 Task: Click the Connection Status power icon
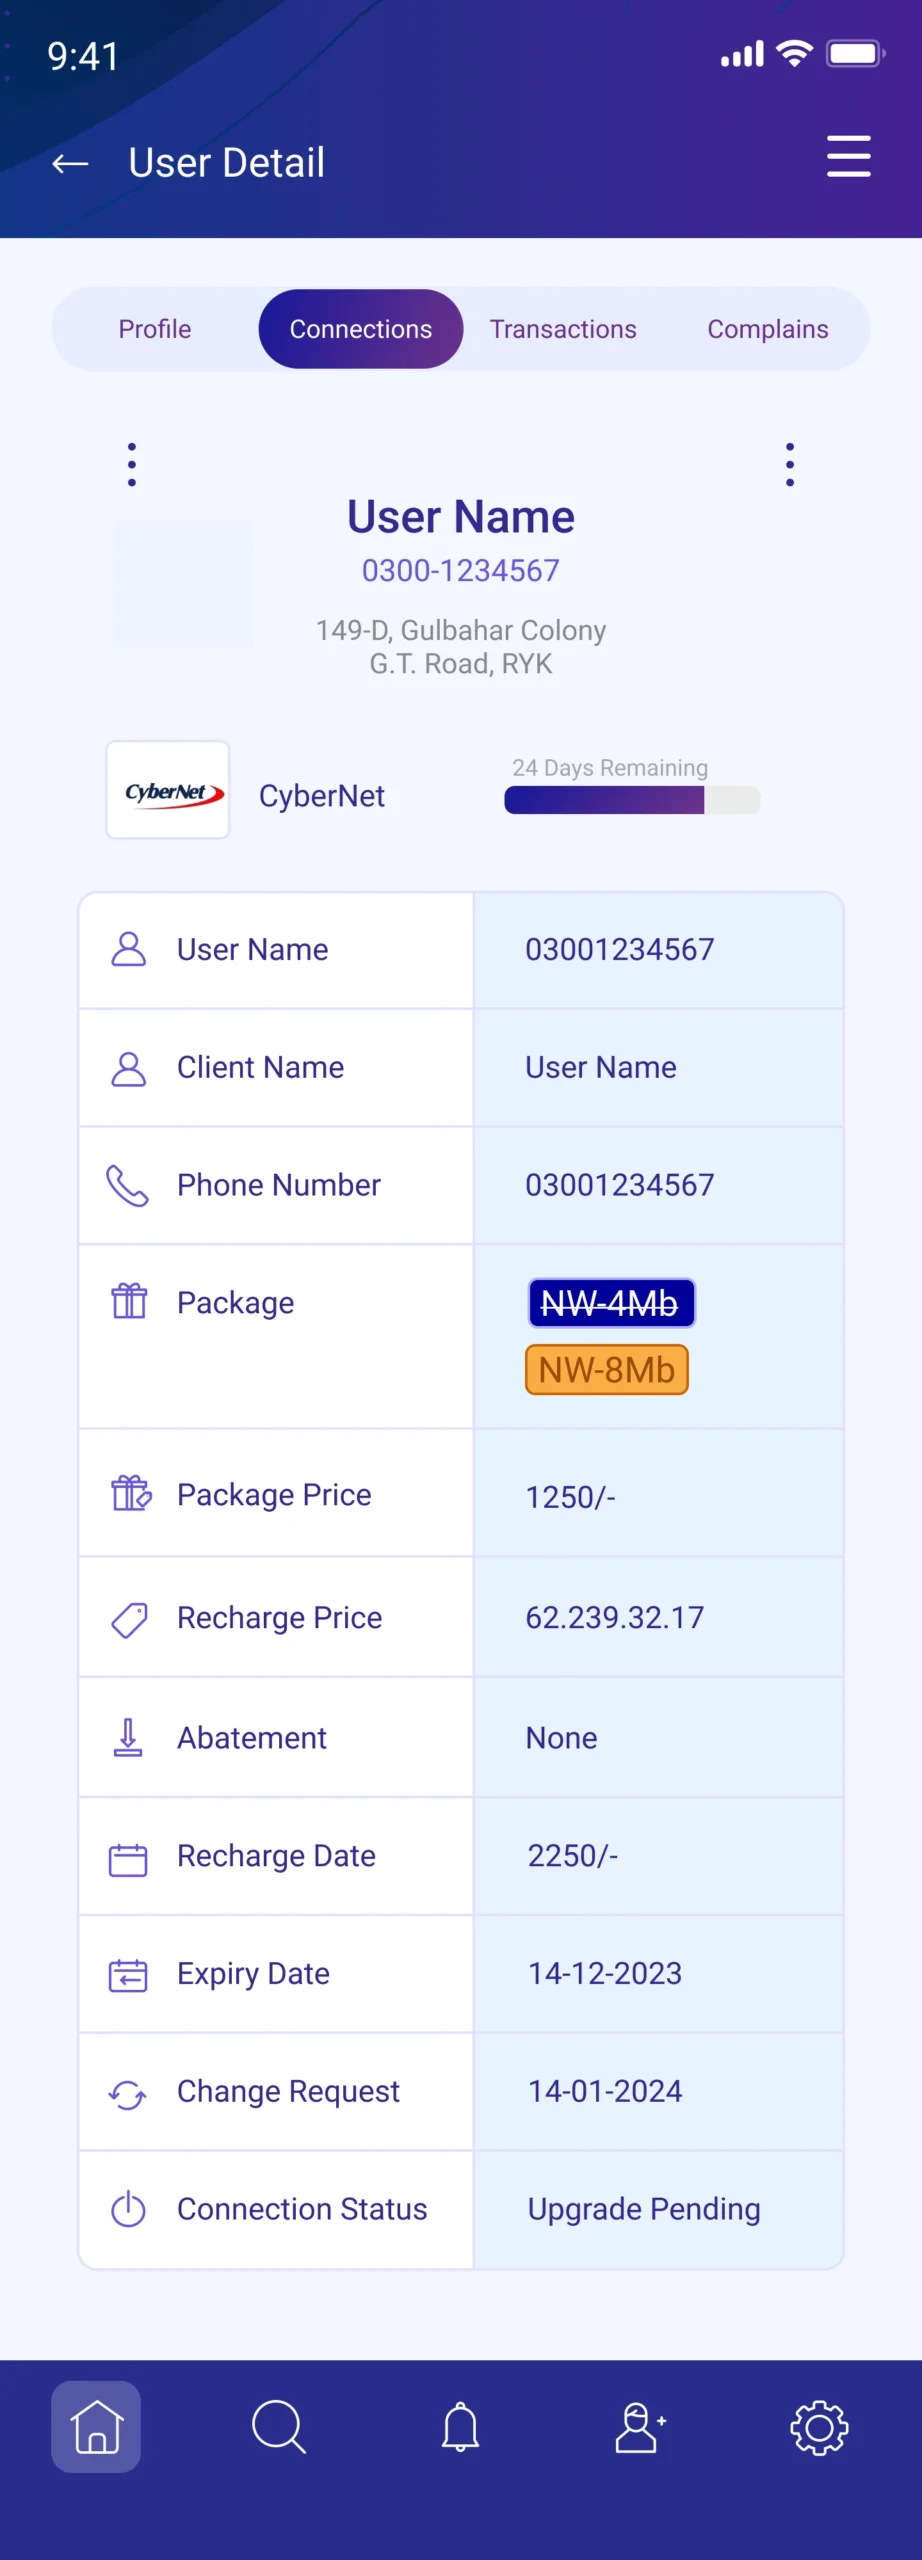click(x=128, y=2209)
